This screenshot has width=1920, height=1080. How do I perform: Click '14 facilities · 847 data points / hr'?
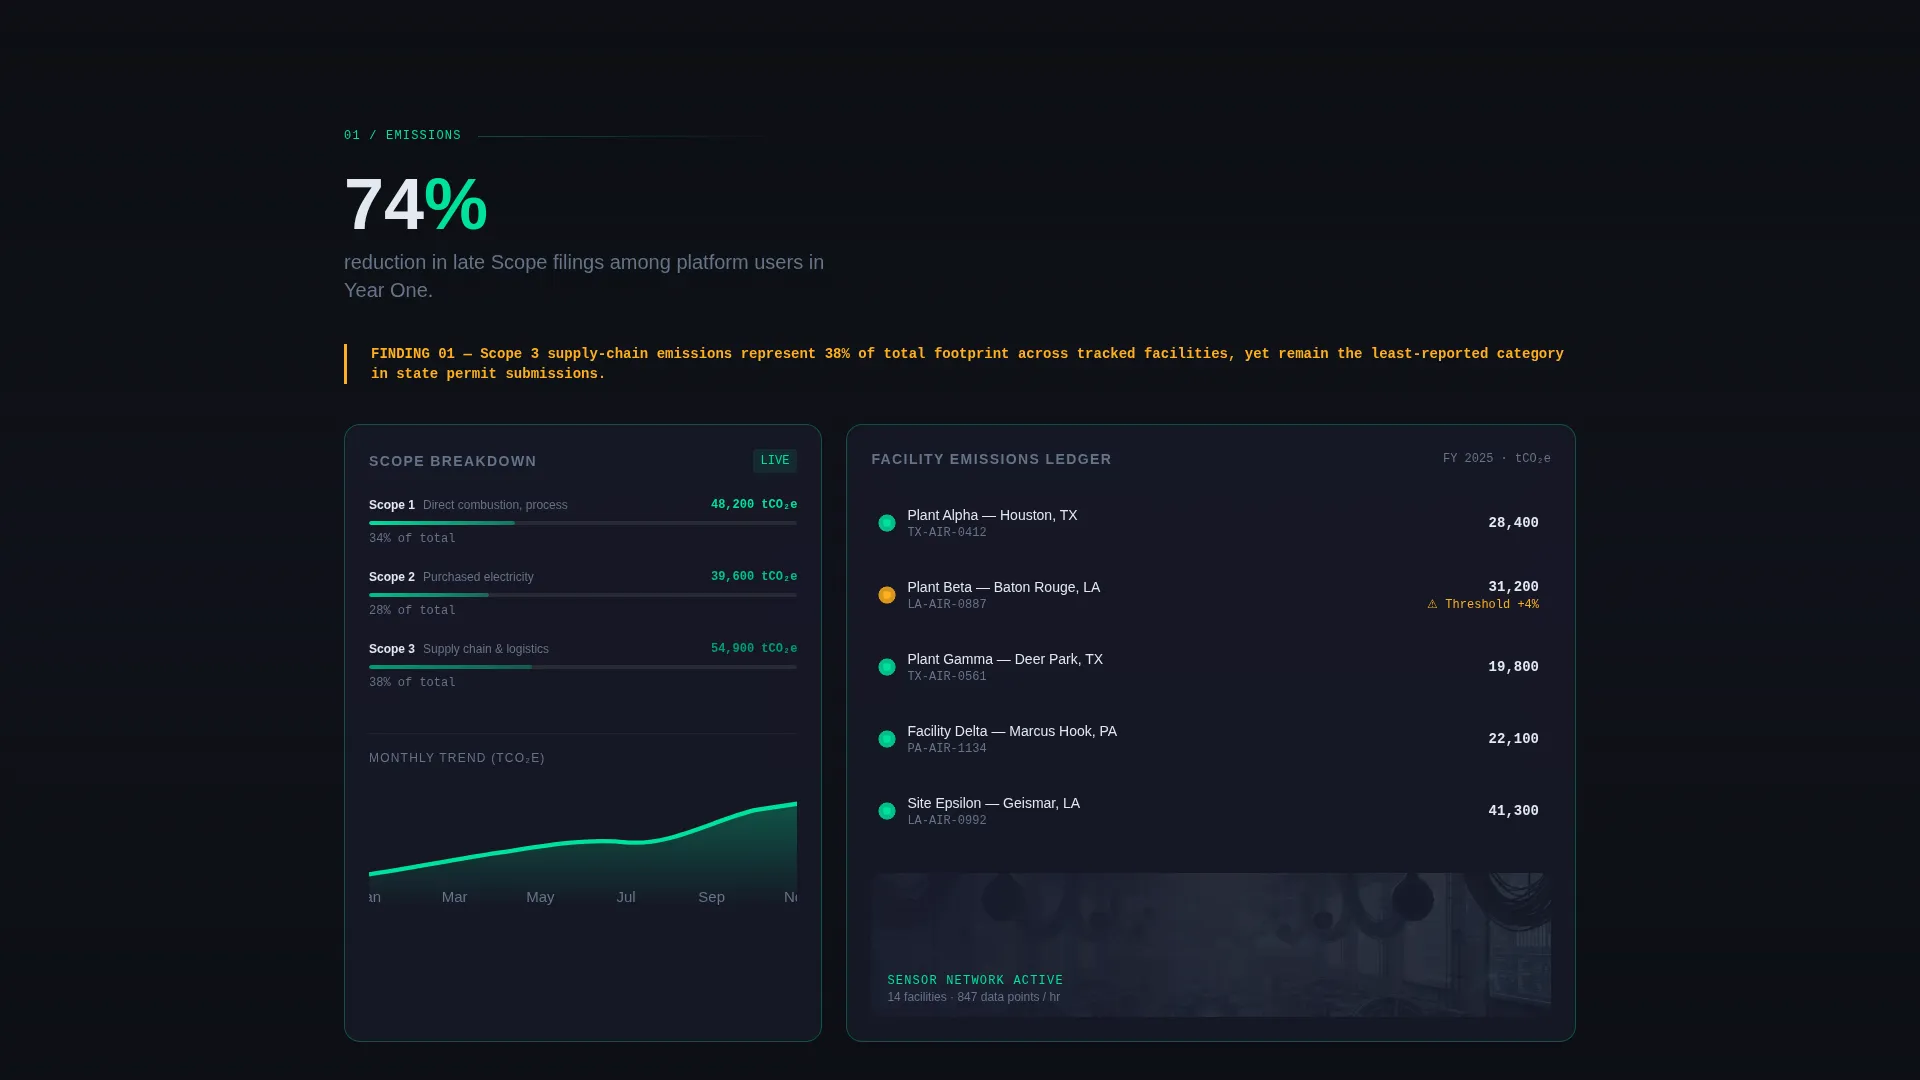click(973, 997)
